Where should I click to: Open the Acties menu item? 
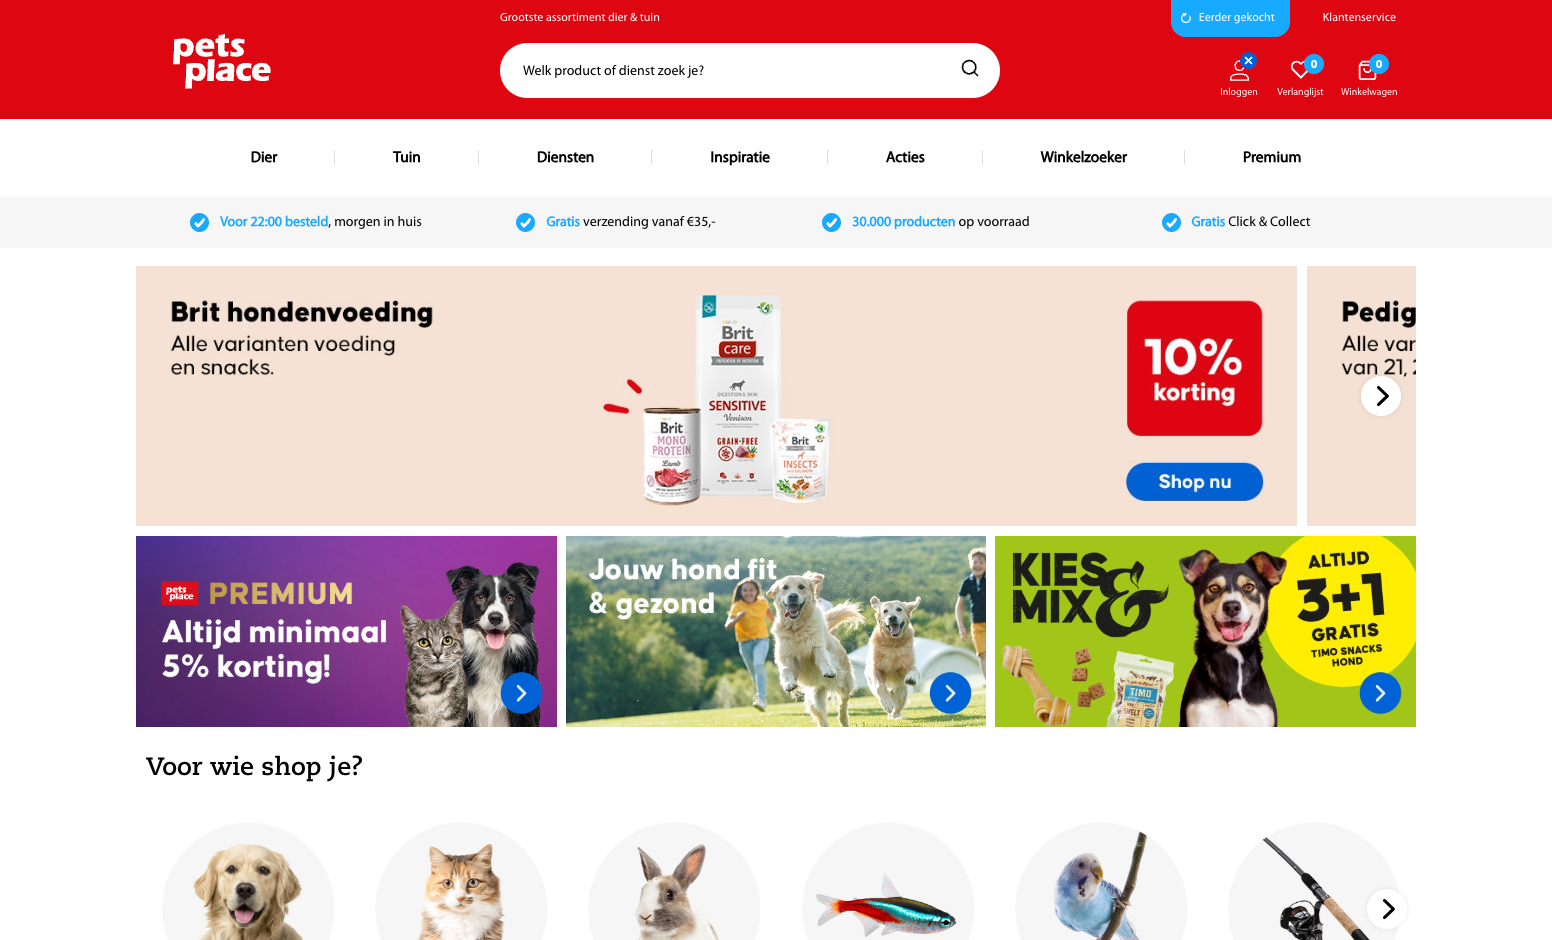click(905, 157)
